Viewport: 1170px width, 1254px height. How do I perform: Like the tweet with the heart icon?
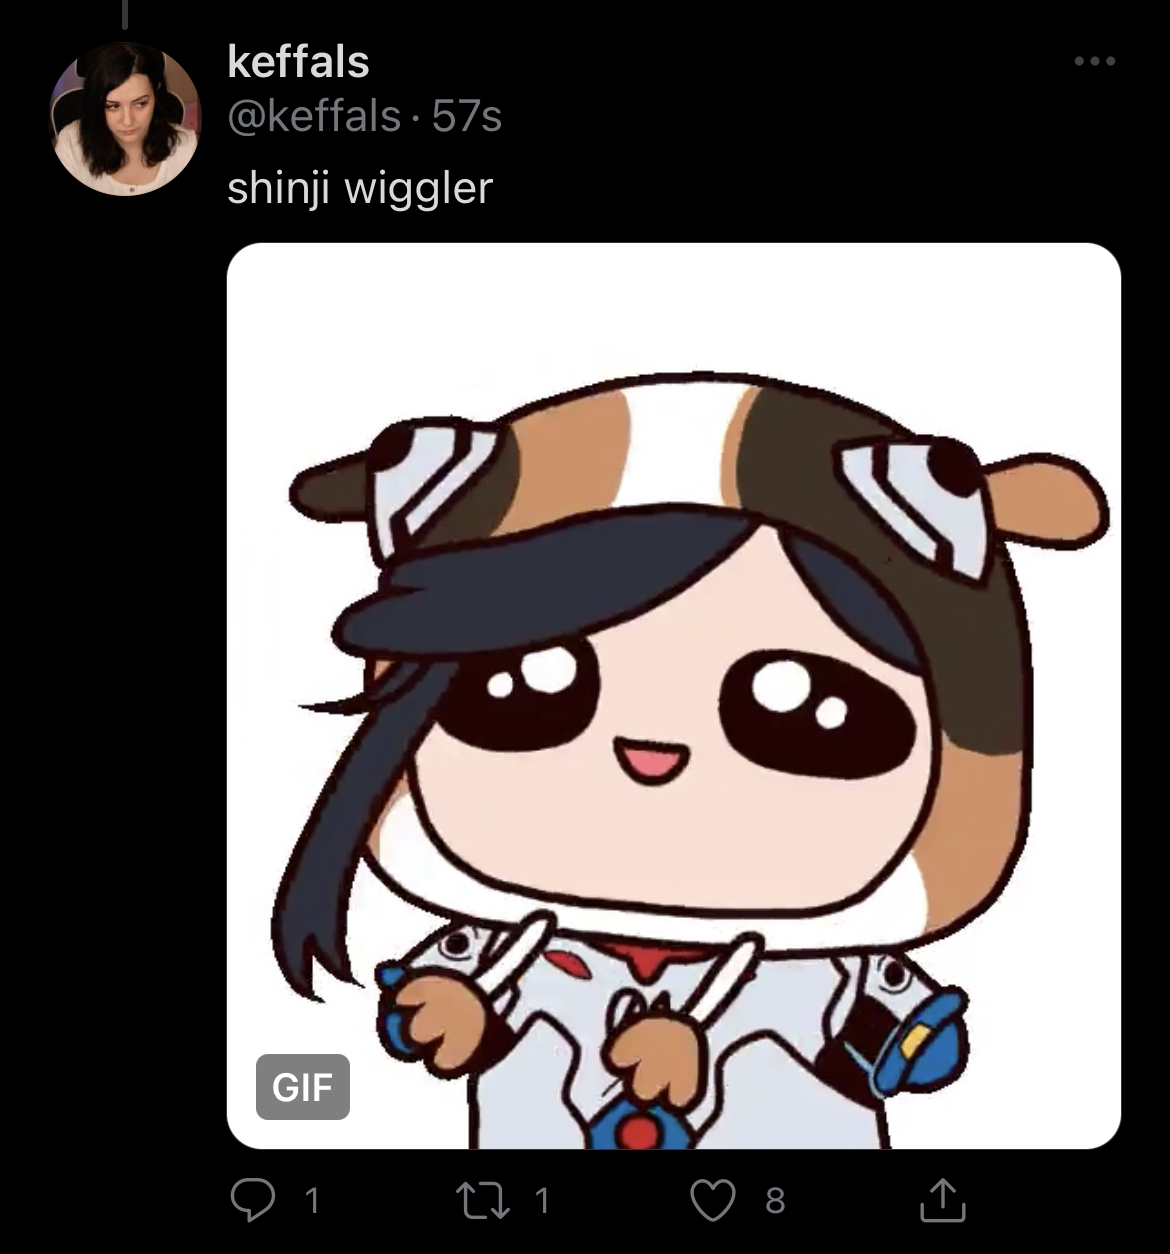click(714, 1200)
